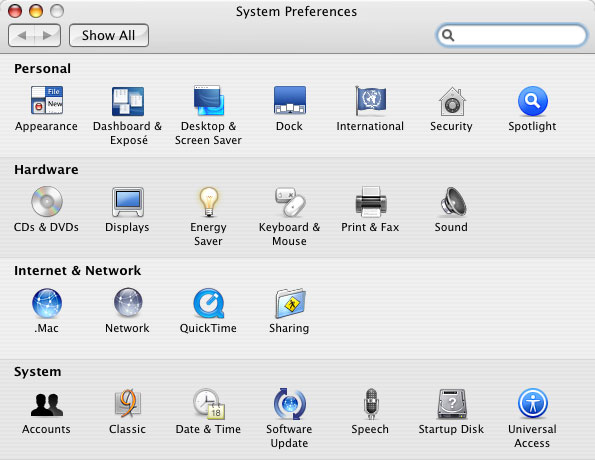Image resolution: width=595 pixels, height=460 pixels.
Task: Open Speech preferences microphone icon
Action: pos(371,404)
